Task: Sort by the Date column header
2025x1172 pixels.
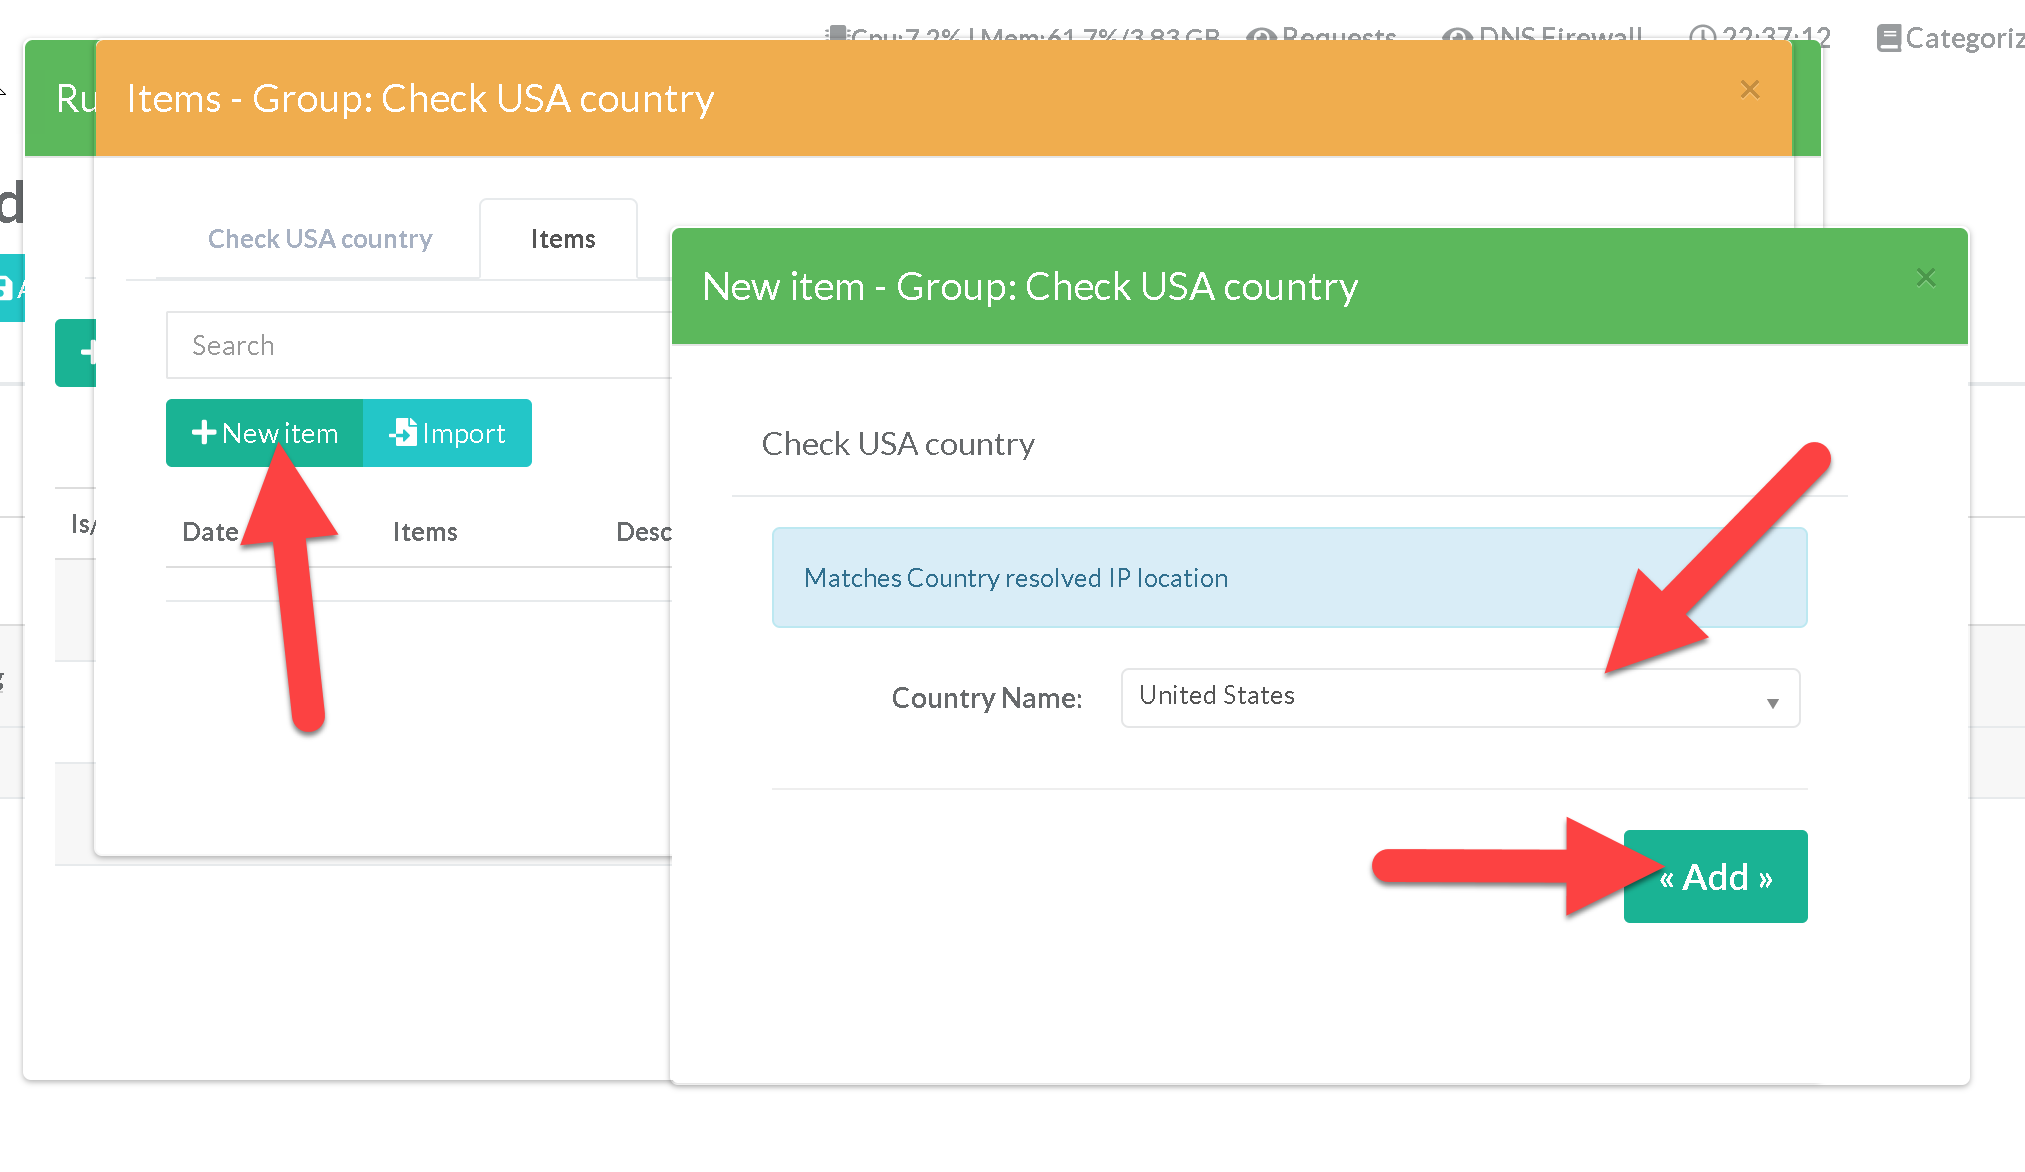Action: tap(210, 532)
